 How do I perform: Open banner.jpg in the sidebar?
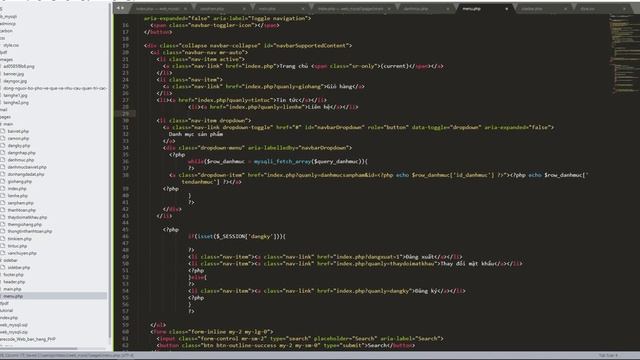(x=13, y=74)
